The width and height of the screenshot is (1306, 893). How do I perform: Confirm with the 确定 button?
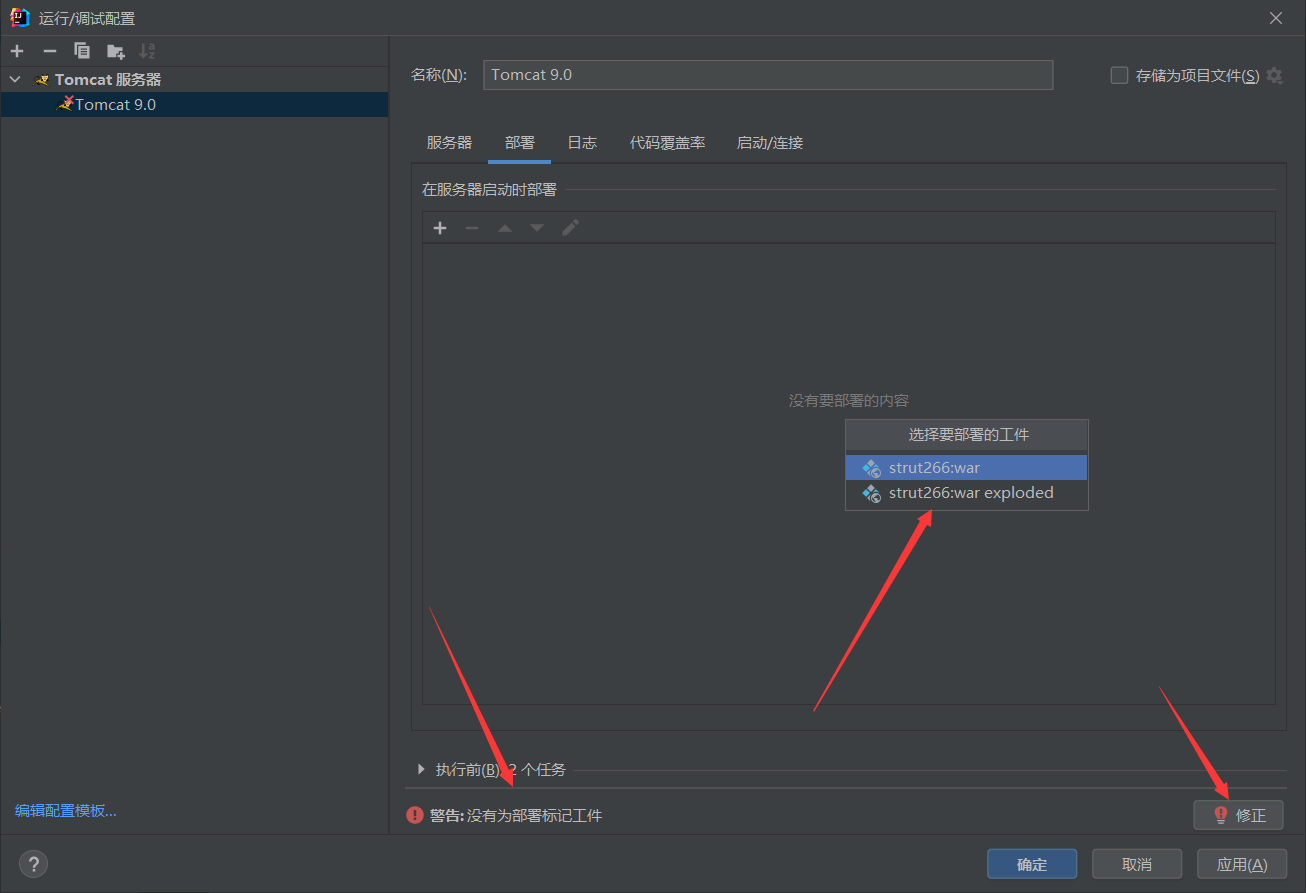pyautogui.click(x=1032, y=864)
